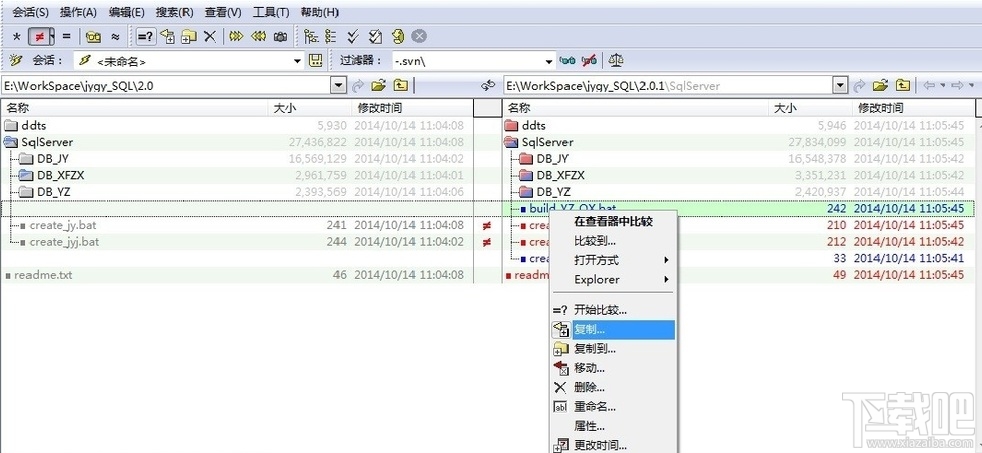982x453 pixels.
Task: Toggle the show all '*' display filter
Action: [x=17, y=37]
